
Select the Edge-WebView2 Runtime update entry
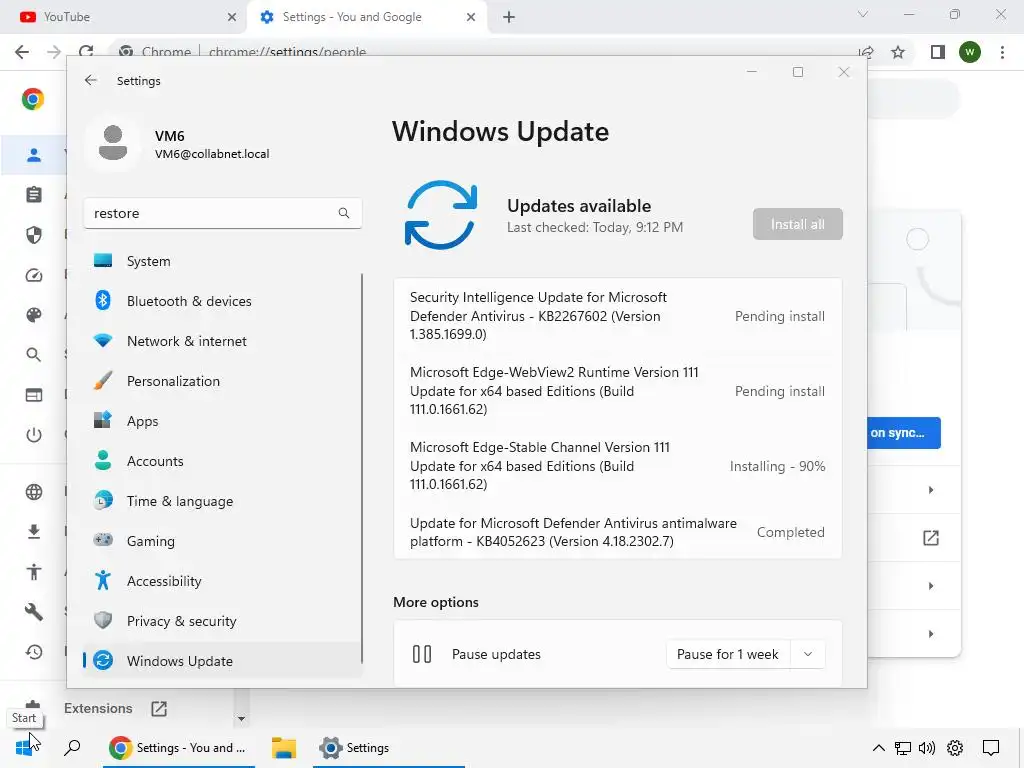pyautogui.click(x=618, y=391)
